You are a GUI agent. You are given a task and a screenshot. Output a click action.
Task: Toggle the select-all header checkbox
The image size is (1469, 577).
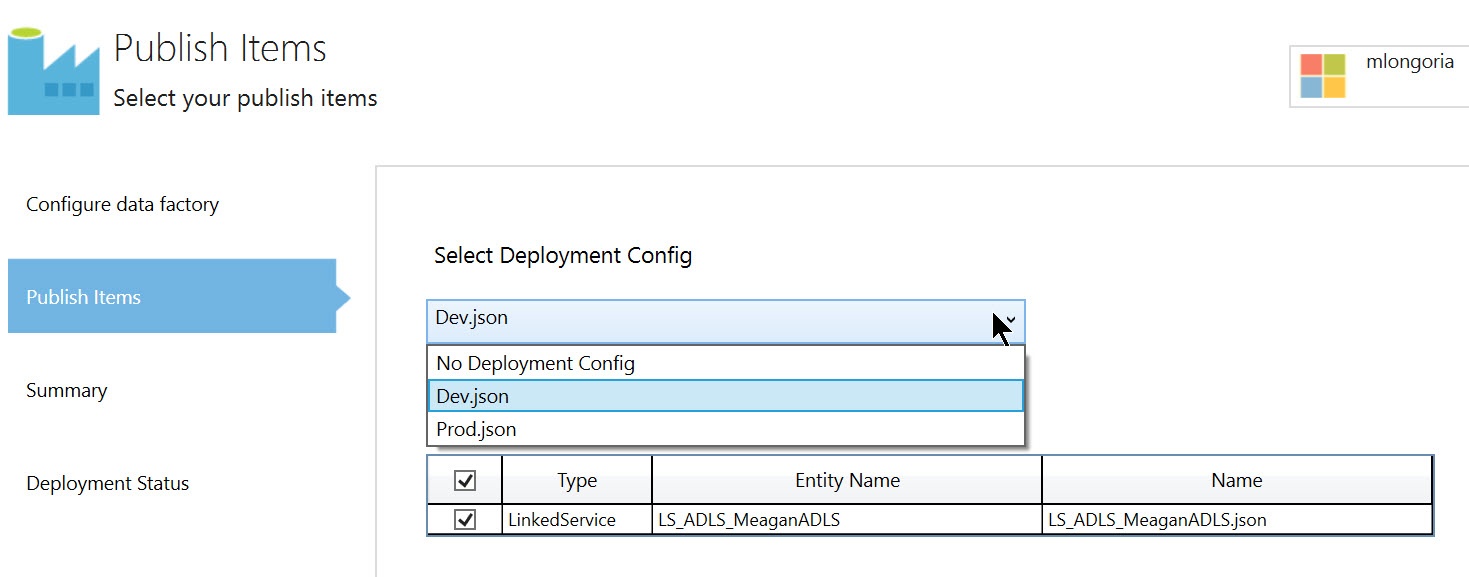click(465, 481)
